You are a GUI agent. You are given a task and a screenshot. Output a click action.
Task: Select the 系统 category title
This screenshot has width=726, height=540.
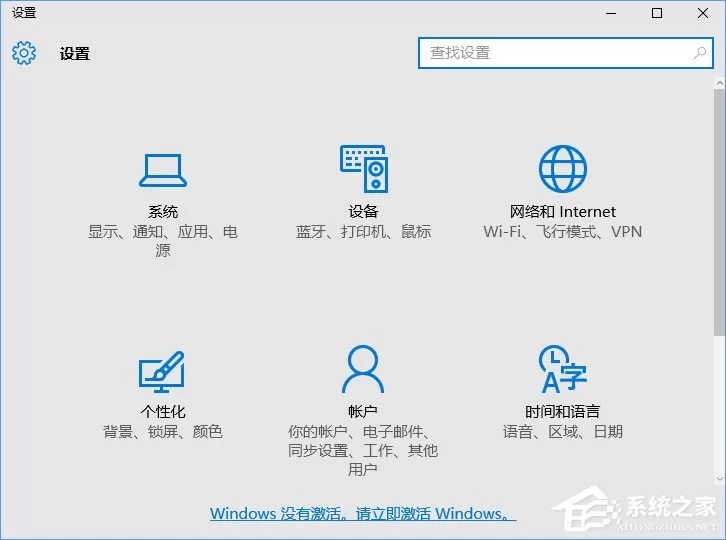click(163, 212)
